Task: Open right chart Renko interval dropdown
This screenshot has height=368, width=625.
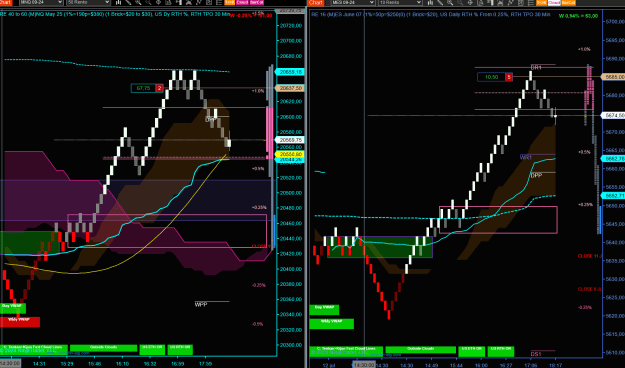Action: pyautogui.click(x=400, y=2)
